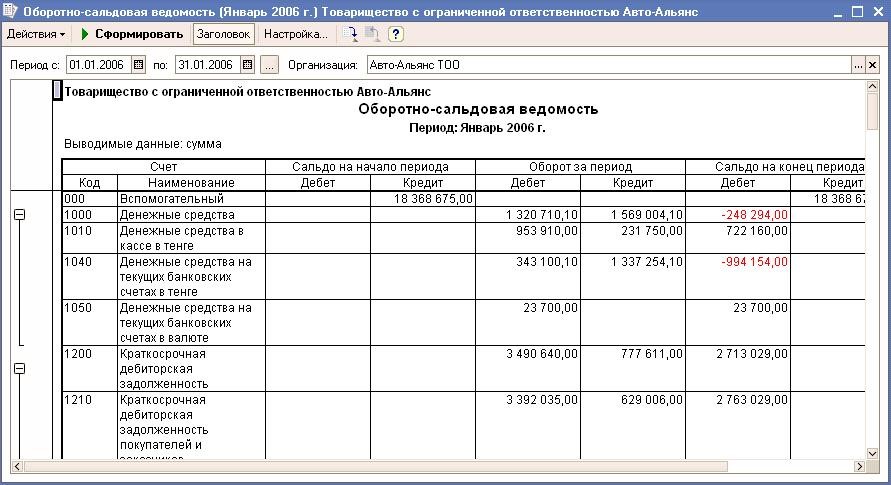Click the drill-down arrow toolbar icon
This screenshot has height=485, width=891.
point(350,34)
